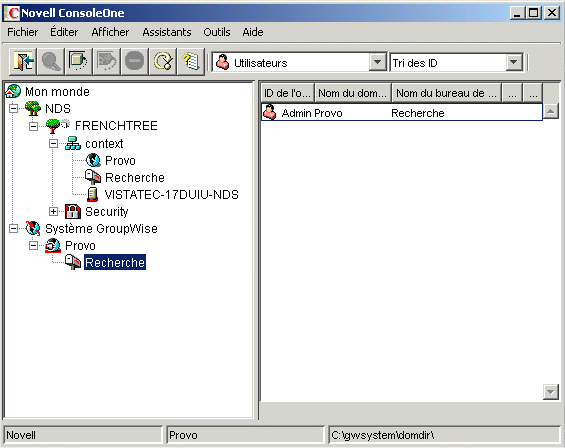Click the list scrollbar up arrow
565x448 pixels.
pos(551,111)
